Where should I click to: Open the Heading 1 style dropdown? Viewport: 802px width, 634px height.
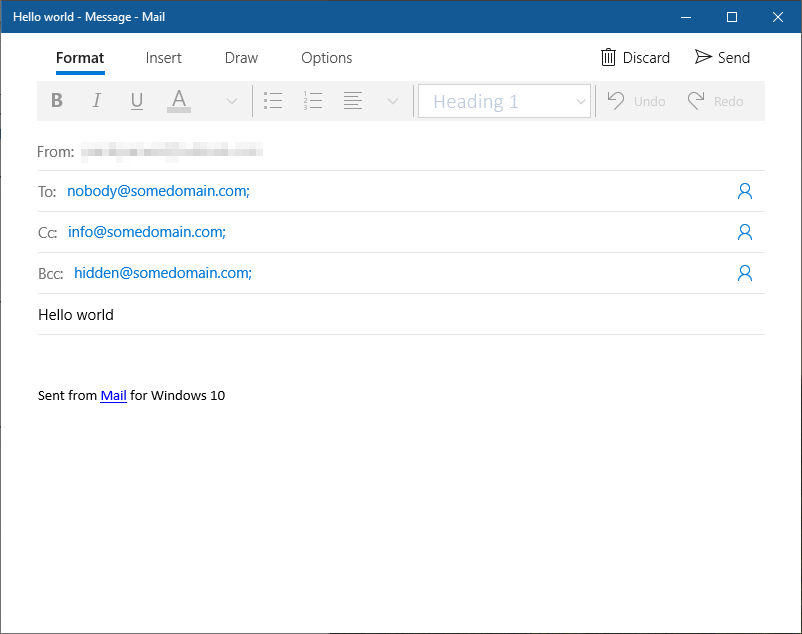(505, 101)
